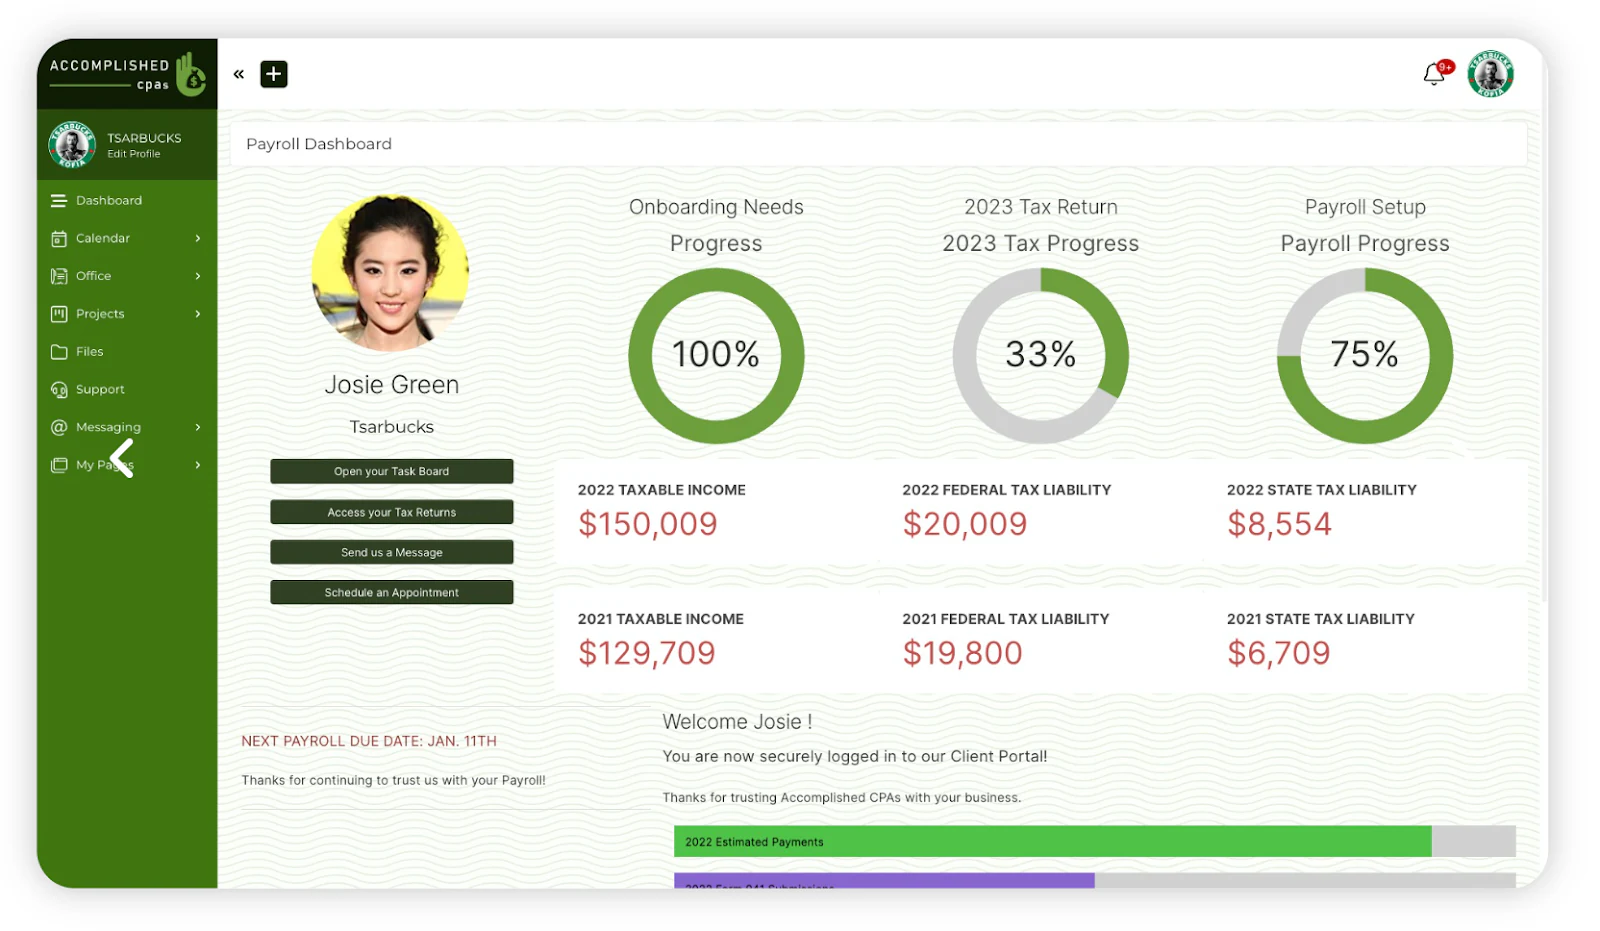Click the $129,709 taxable income value

pos(647,653)
